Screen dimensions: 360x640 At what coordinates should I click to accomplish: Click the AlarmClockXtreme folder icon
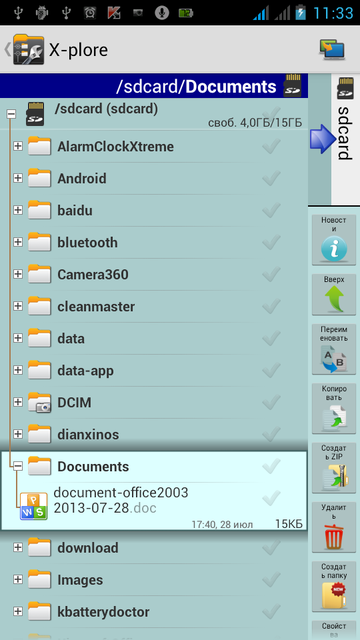pyautogui.click(x=39, y=146)
